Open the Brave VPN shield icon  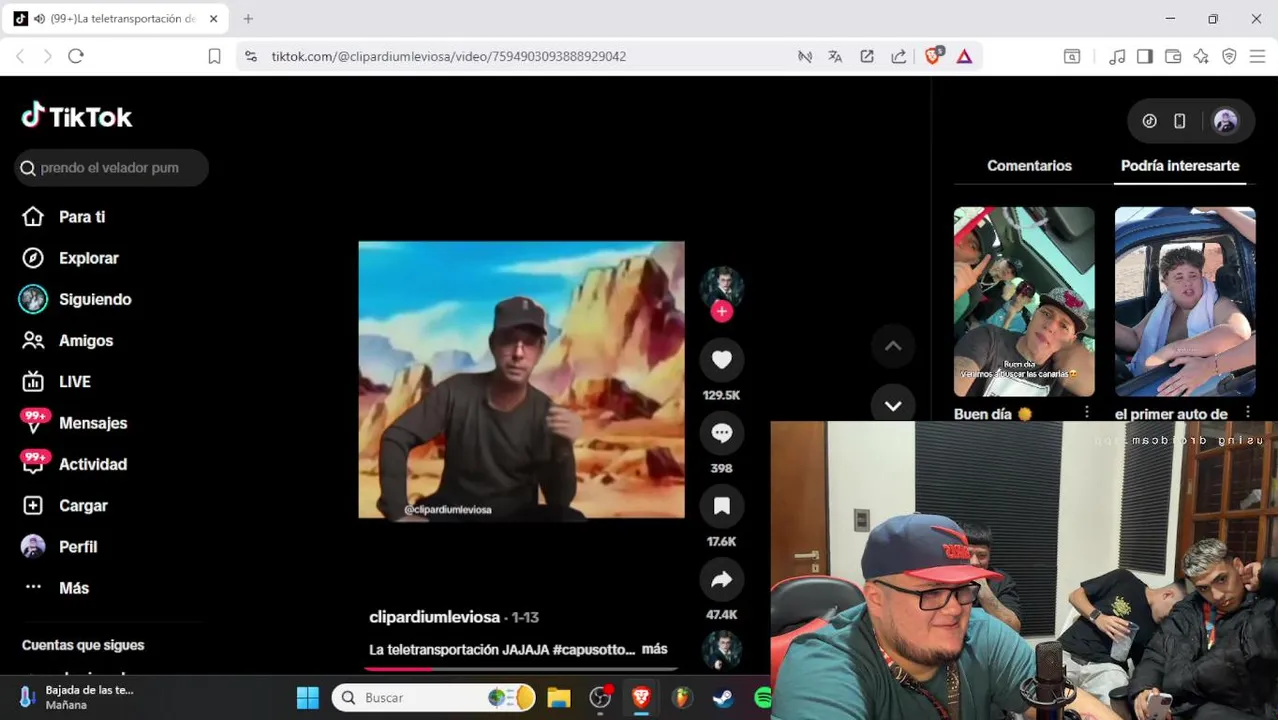[1229, 56]
